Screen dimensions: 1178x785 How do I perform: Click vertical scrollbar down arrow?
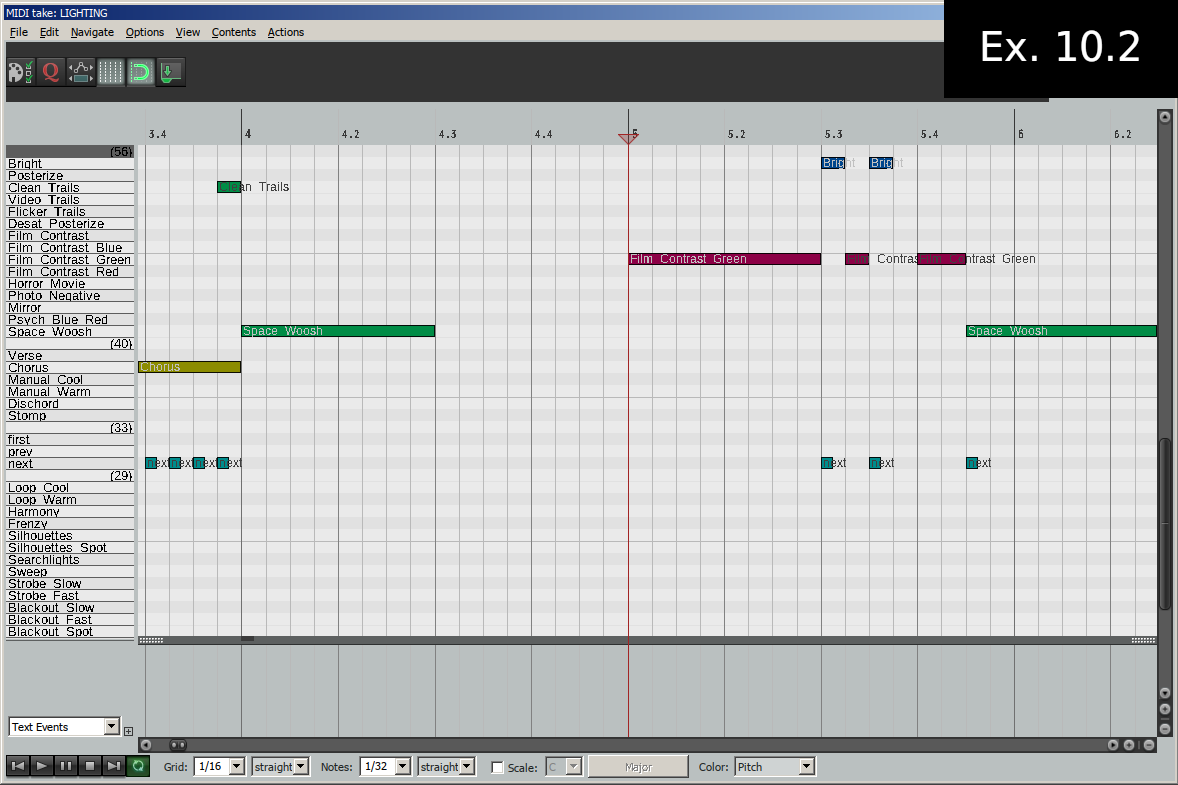click(1164, 693)
